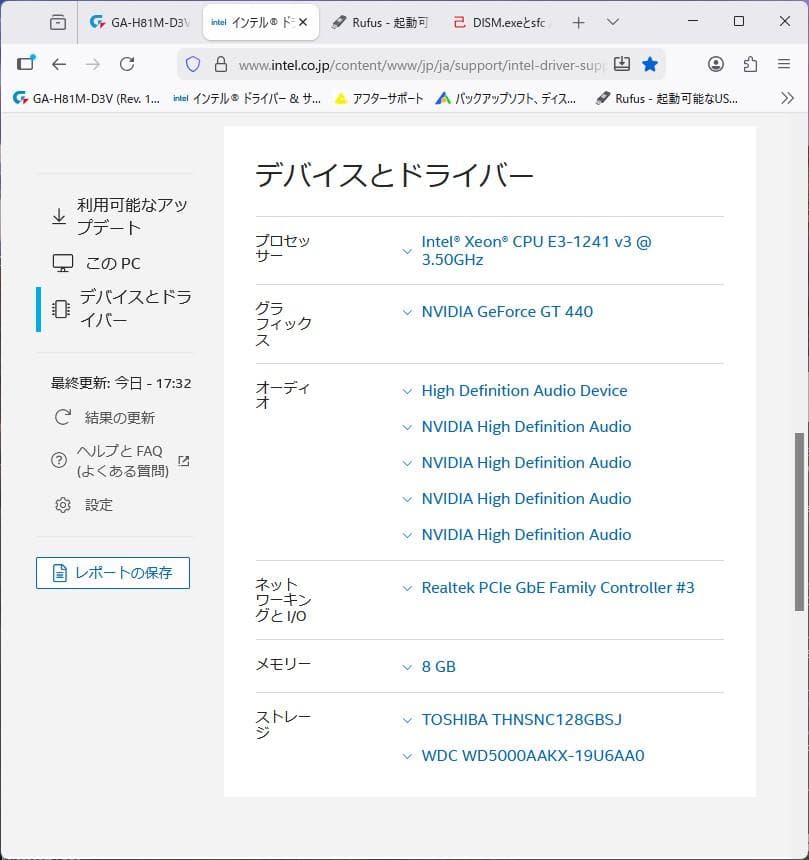Click the address bar URL field
The width and height of the screenshot is (809, 860).
[x=421, y=65]
